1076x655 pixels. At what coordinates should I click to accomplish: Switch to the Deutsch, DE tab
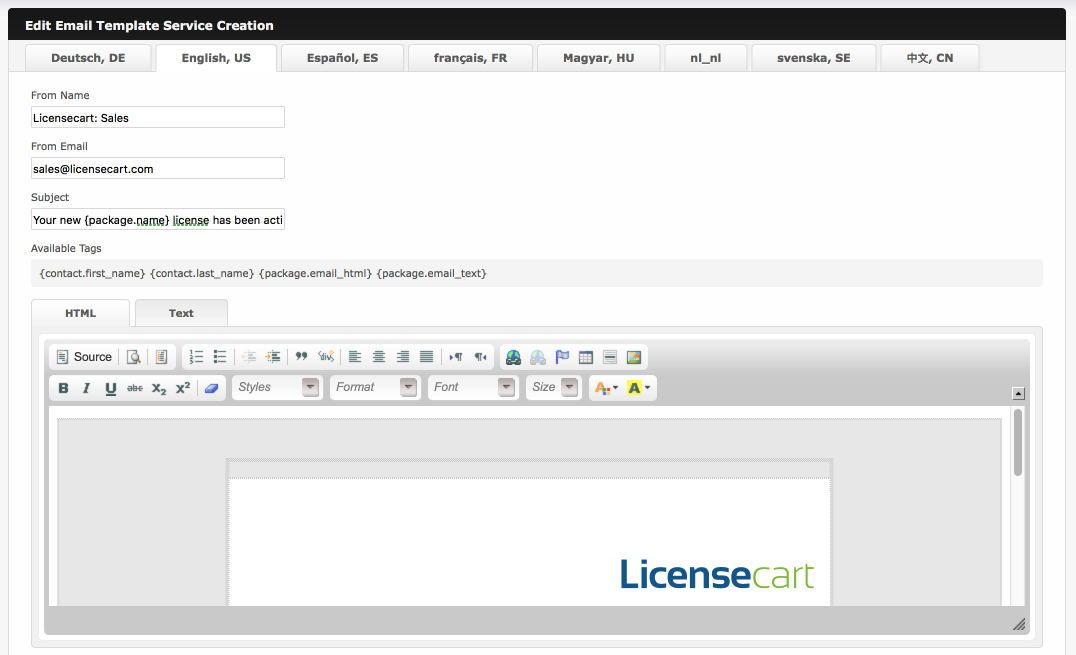pyautogui.click(x=88, y=58)
